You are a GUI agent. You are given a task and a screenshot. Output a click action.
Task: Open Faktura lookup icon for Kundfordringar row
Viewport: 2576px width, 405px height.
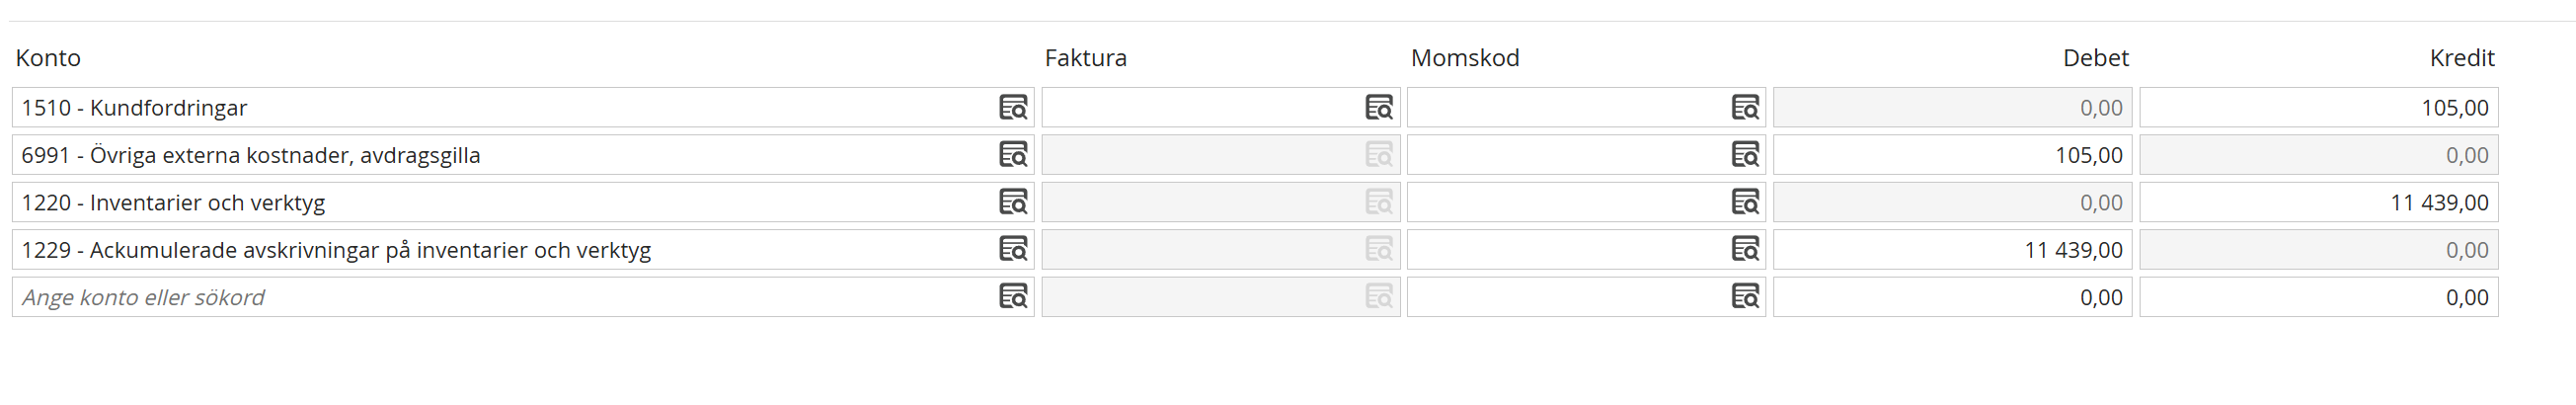1379,107
